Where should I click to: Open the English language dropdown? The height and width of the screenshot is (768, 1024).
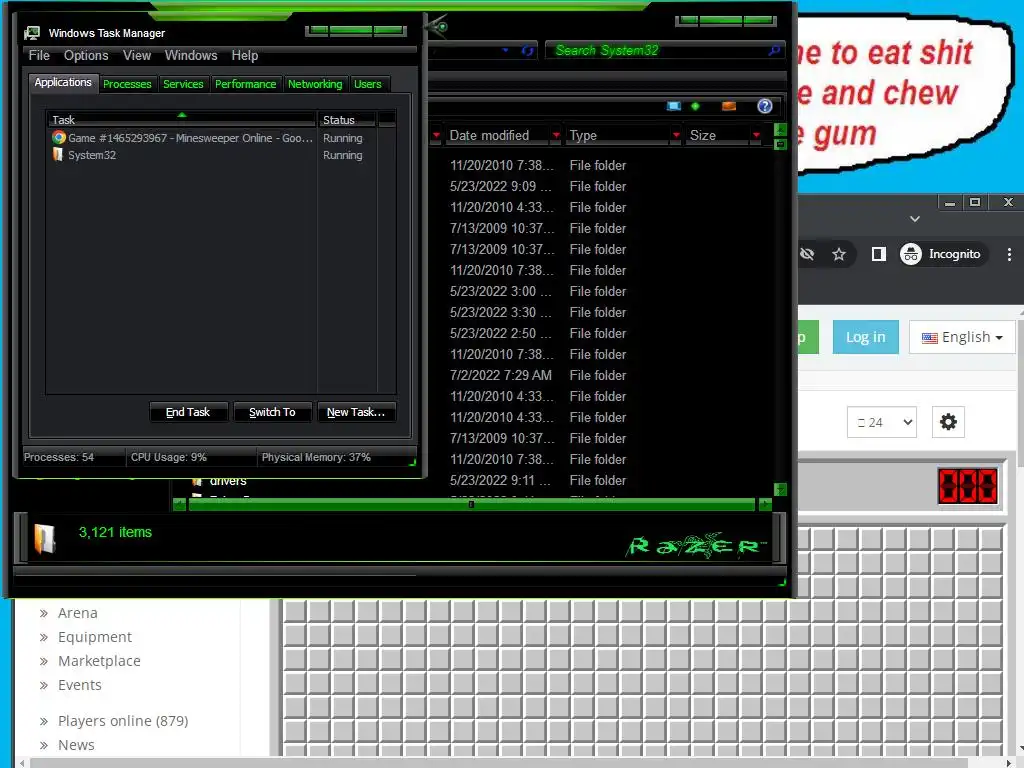click(962, 337)
